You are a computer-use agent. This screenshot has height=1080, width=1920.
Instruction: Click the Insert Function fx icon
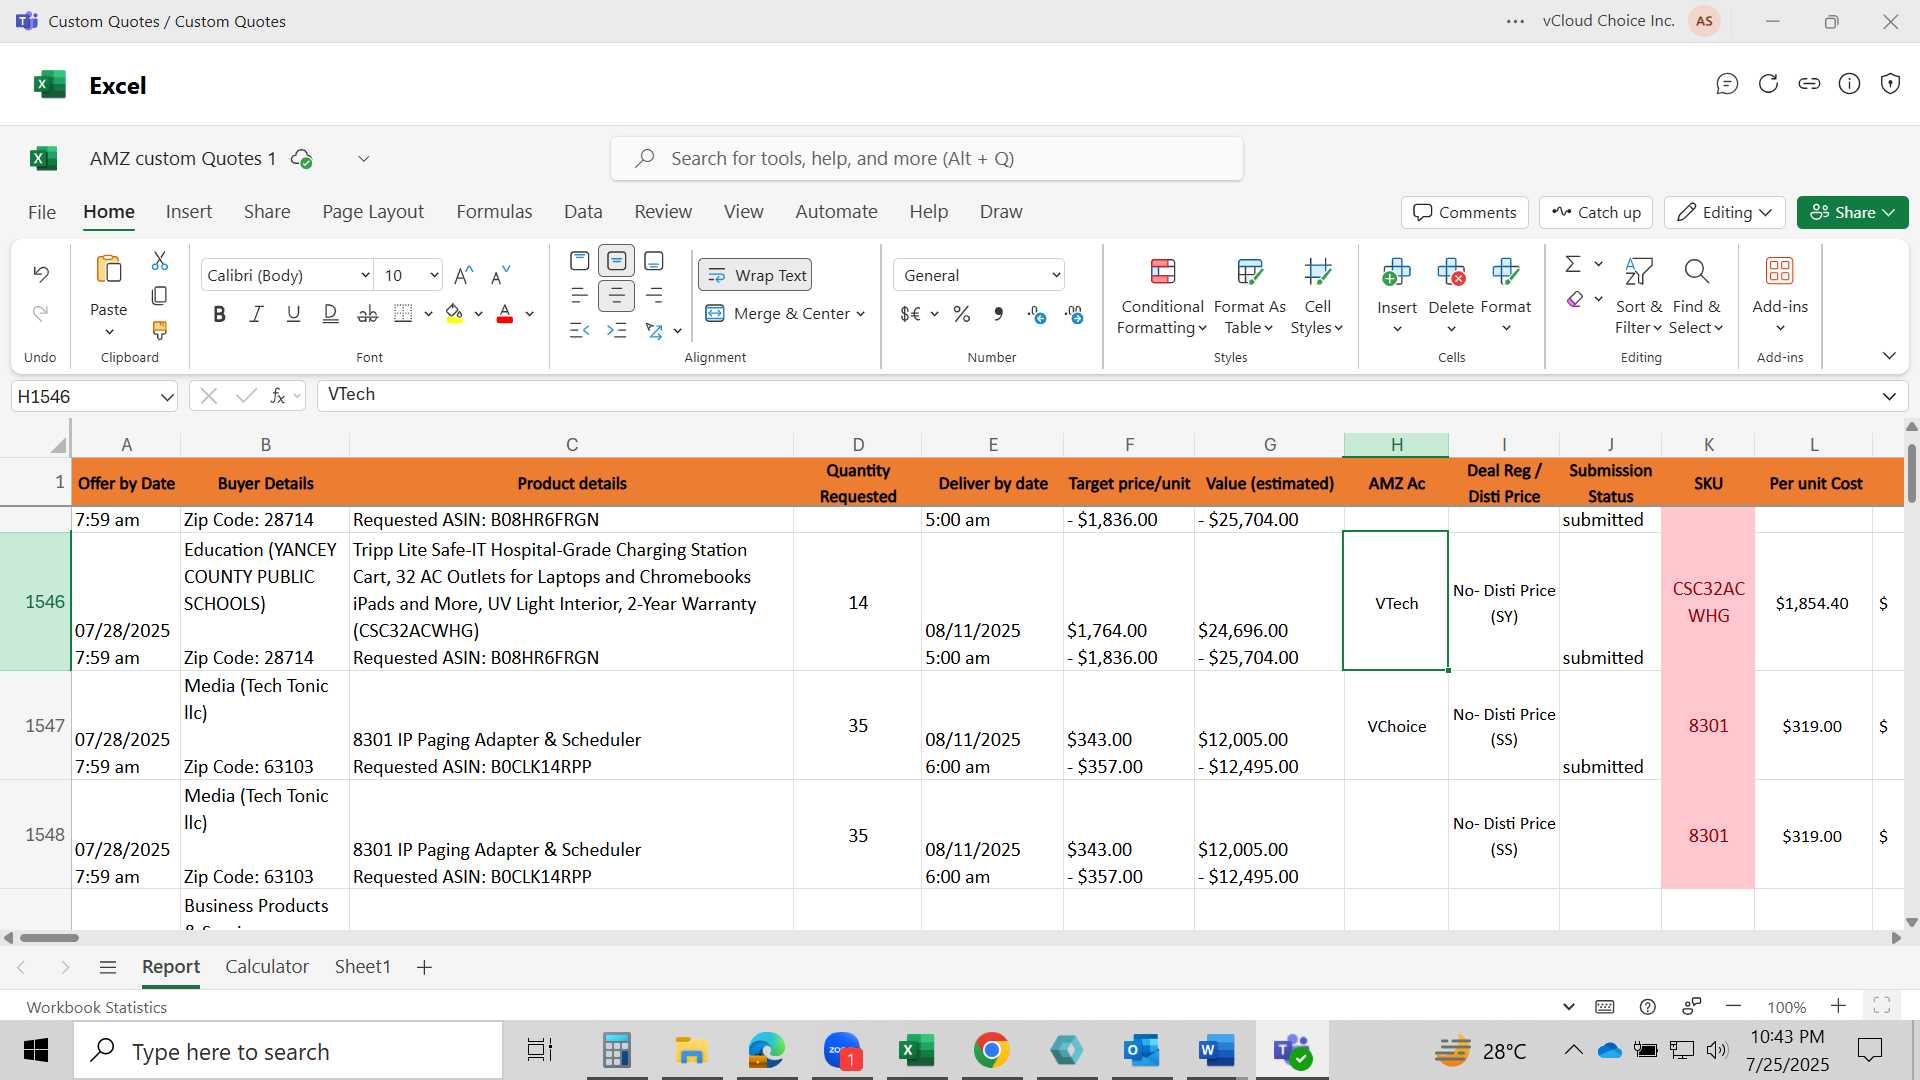(278, 396)
